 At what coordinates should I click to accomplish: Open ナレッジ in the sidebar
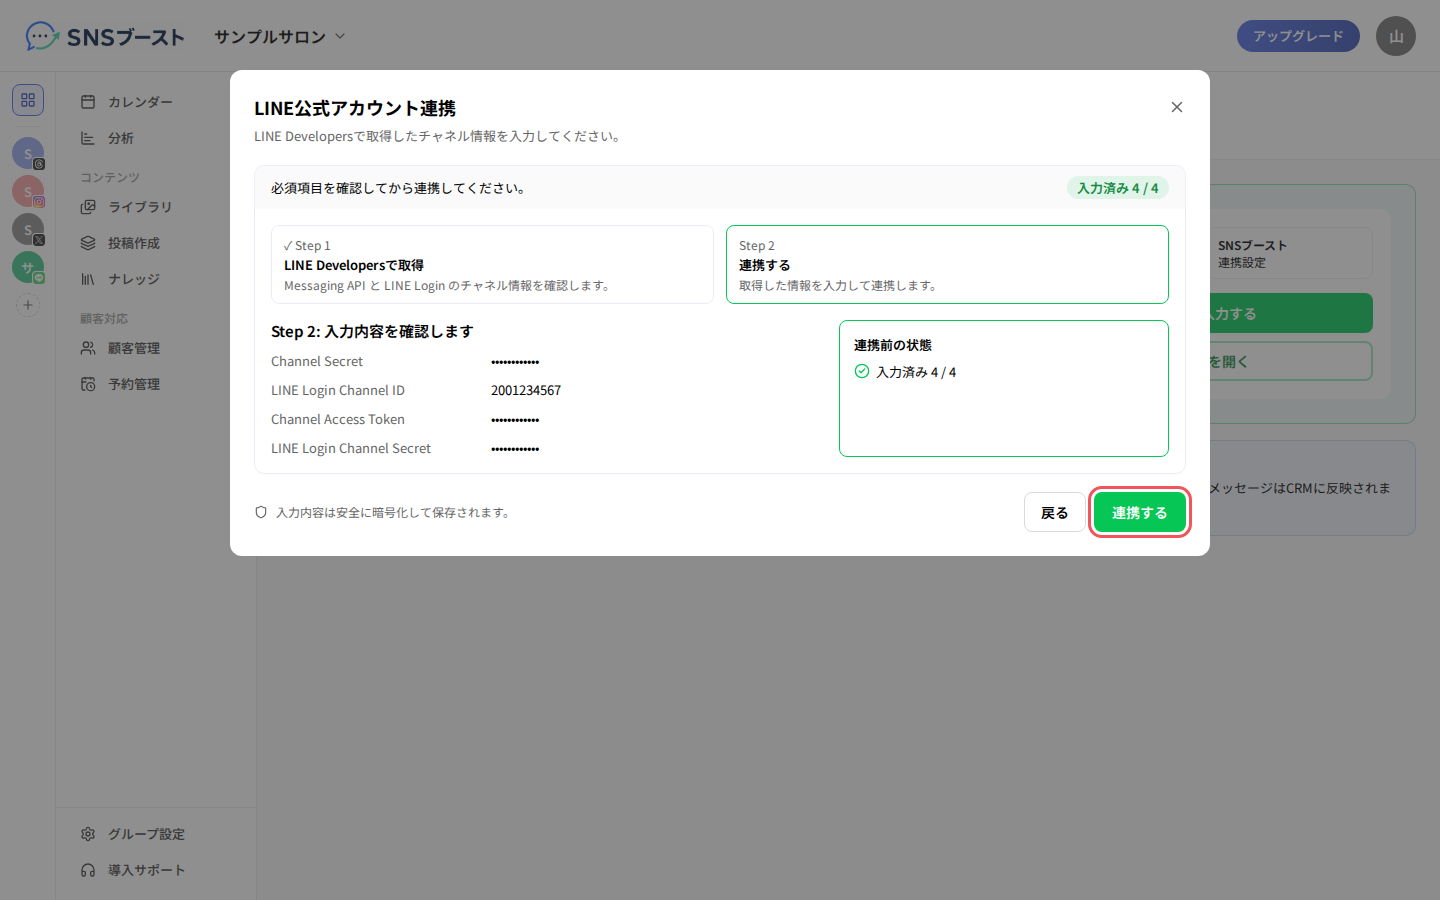pos(156,279)
